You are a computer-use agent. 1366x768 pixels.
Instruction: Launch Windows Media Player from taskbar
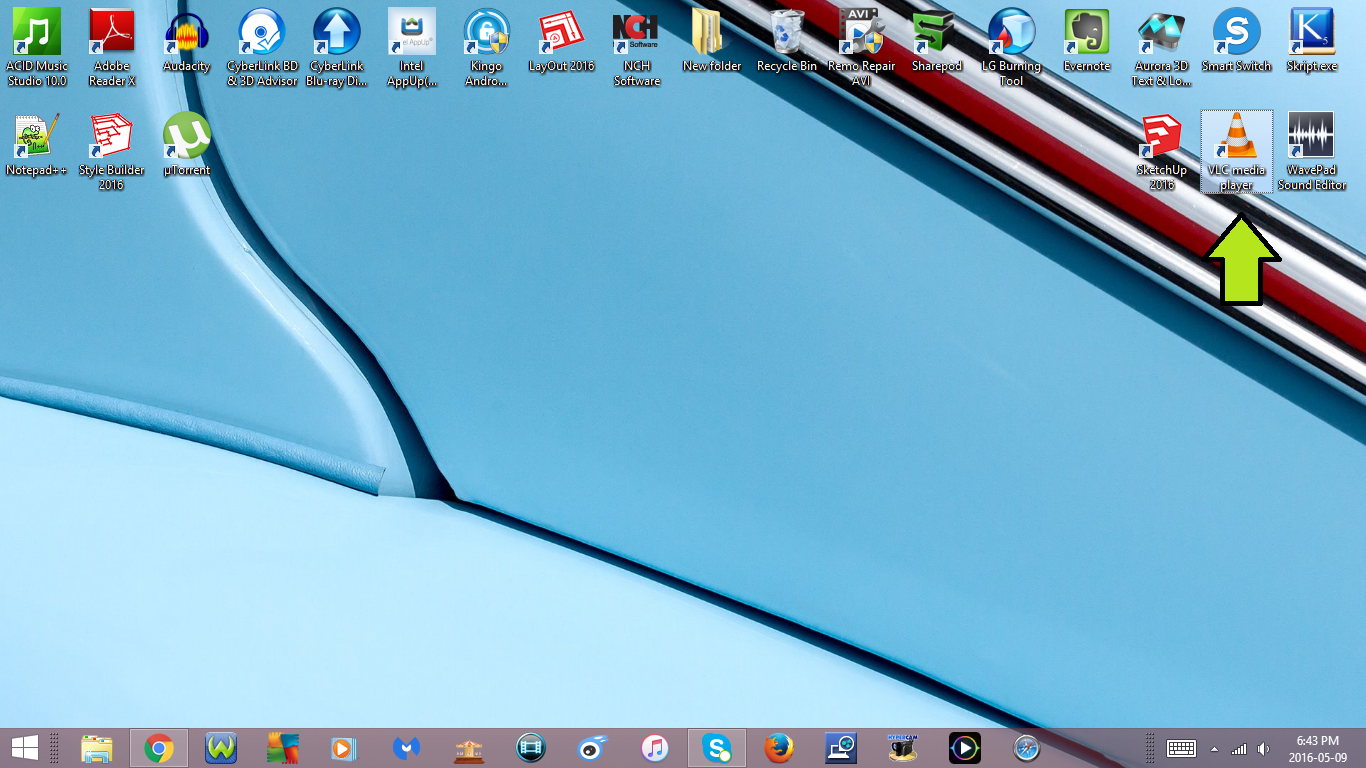tap(345, 747)
